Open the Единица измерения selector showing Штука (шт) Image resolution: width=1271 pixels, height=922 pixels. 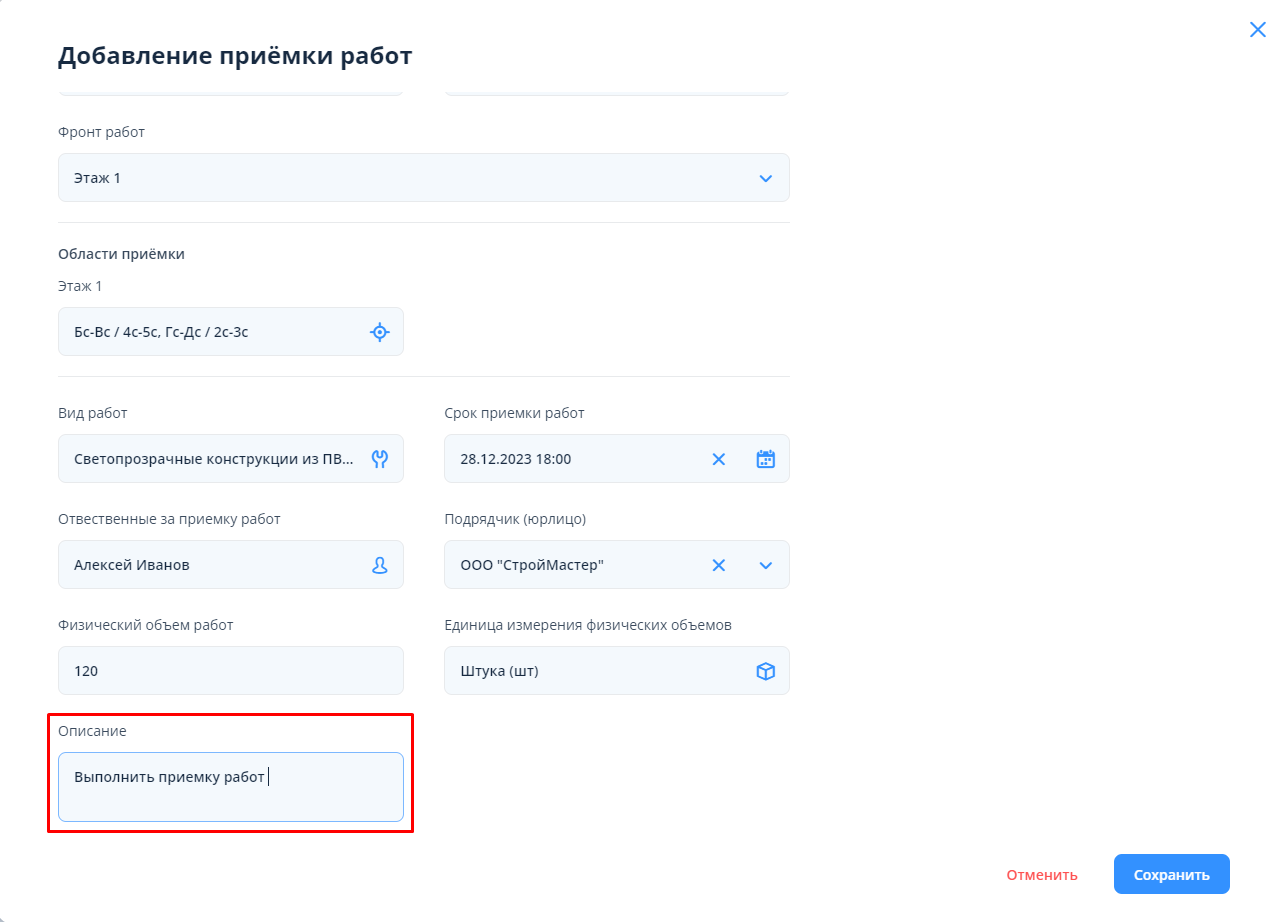[595, 671]
